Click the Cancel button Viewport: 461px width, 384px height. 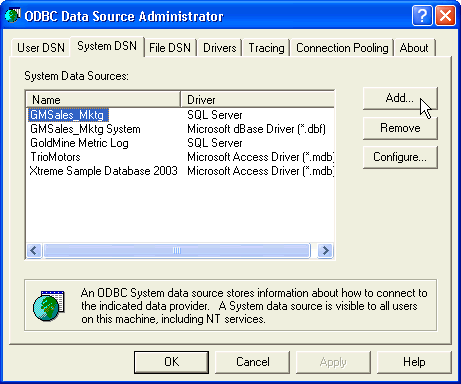[253, 362]
